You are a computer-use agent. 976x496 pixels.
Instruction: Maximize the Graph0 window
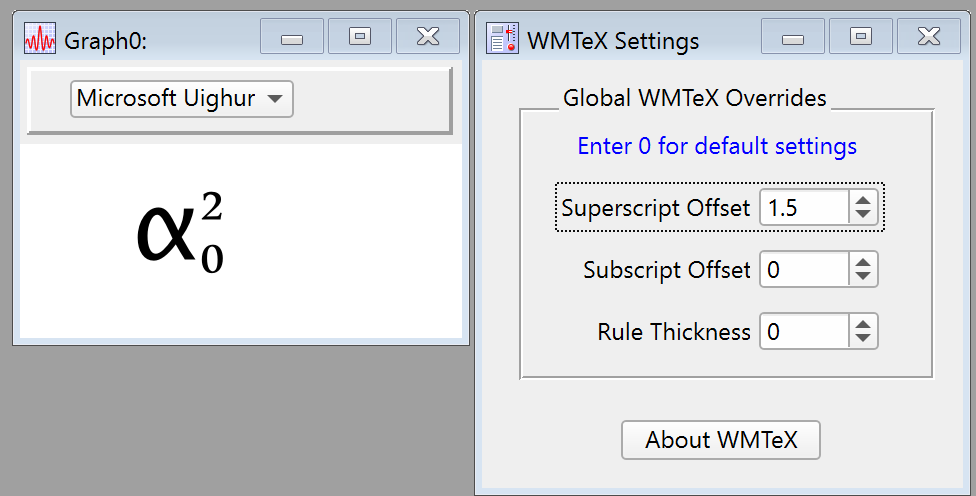tap(359, 37)
